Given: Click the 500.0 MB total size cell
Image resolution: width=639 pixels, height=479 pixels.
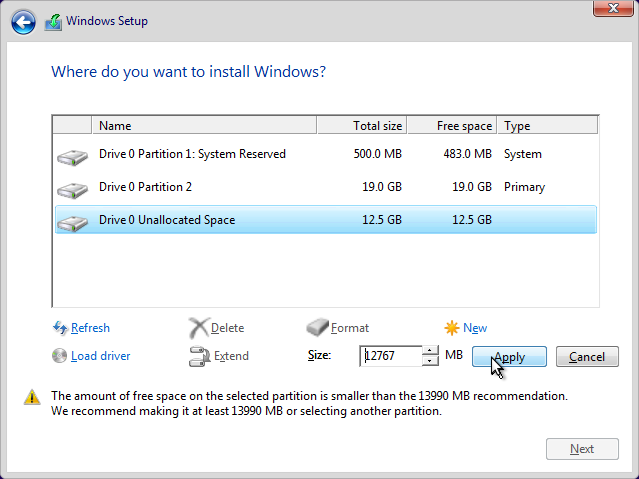Looking at the screenshot, I should coord(377,154).
